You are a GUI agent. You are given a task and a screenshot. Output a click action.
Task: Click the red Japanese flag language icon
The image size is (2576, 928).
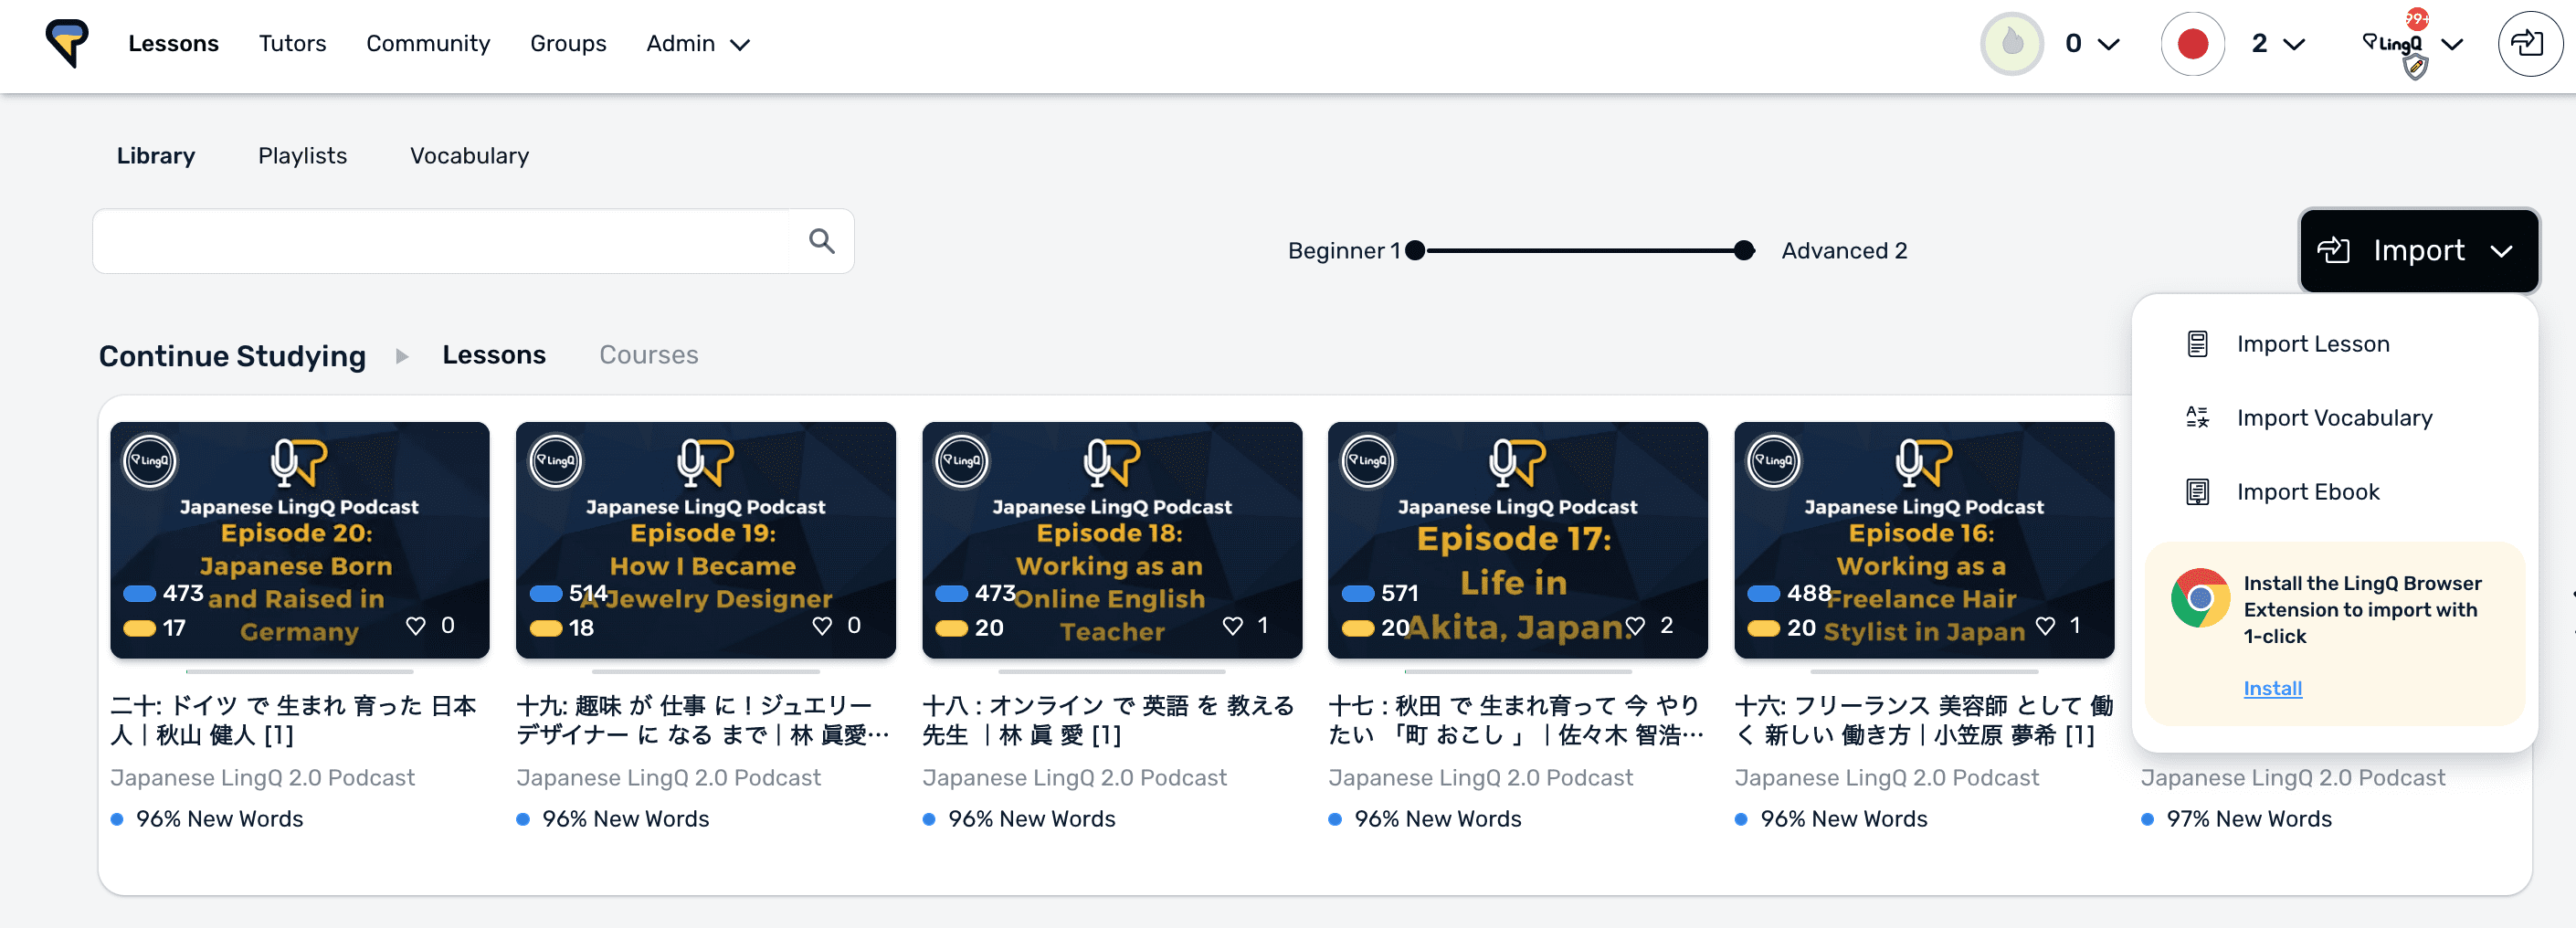click(2192, 44)
